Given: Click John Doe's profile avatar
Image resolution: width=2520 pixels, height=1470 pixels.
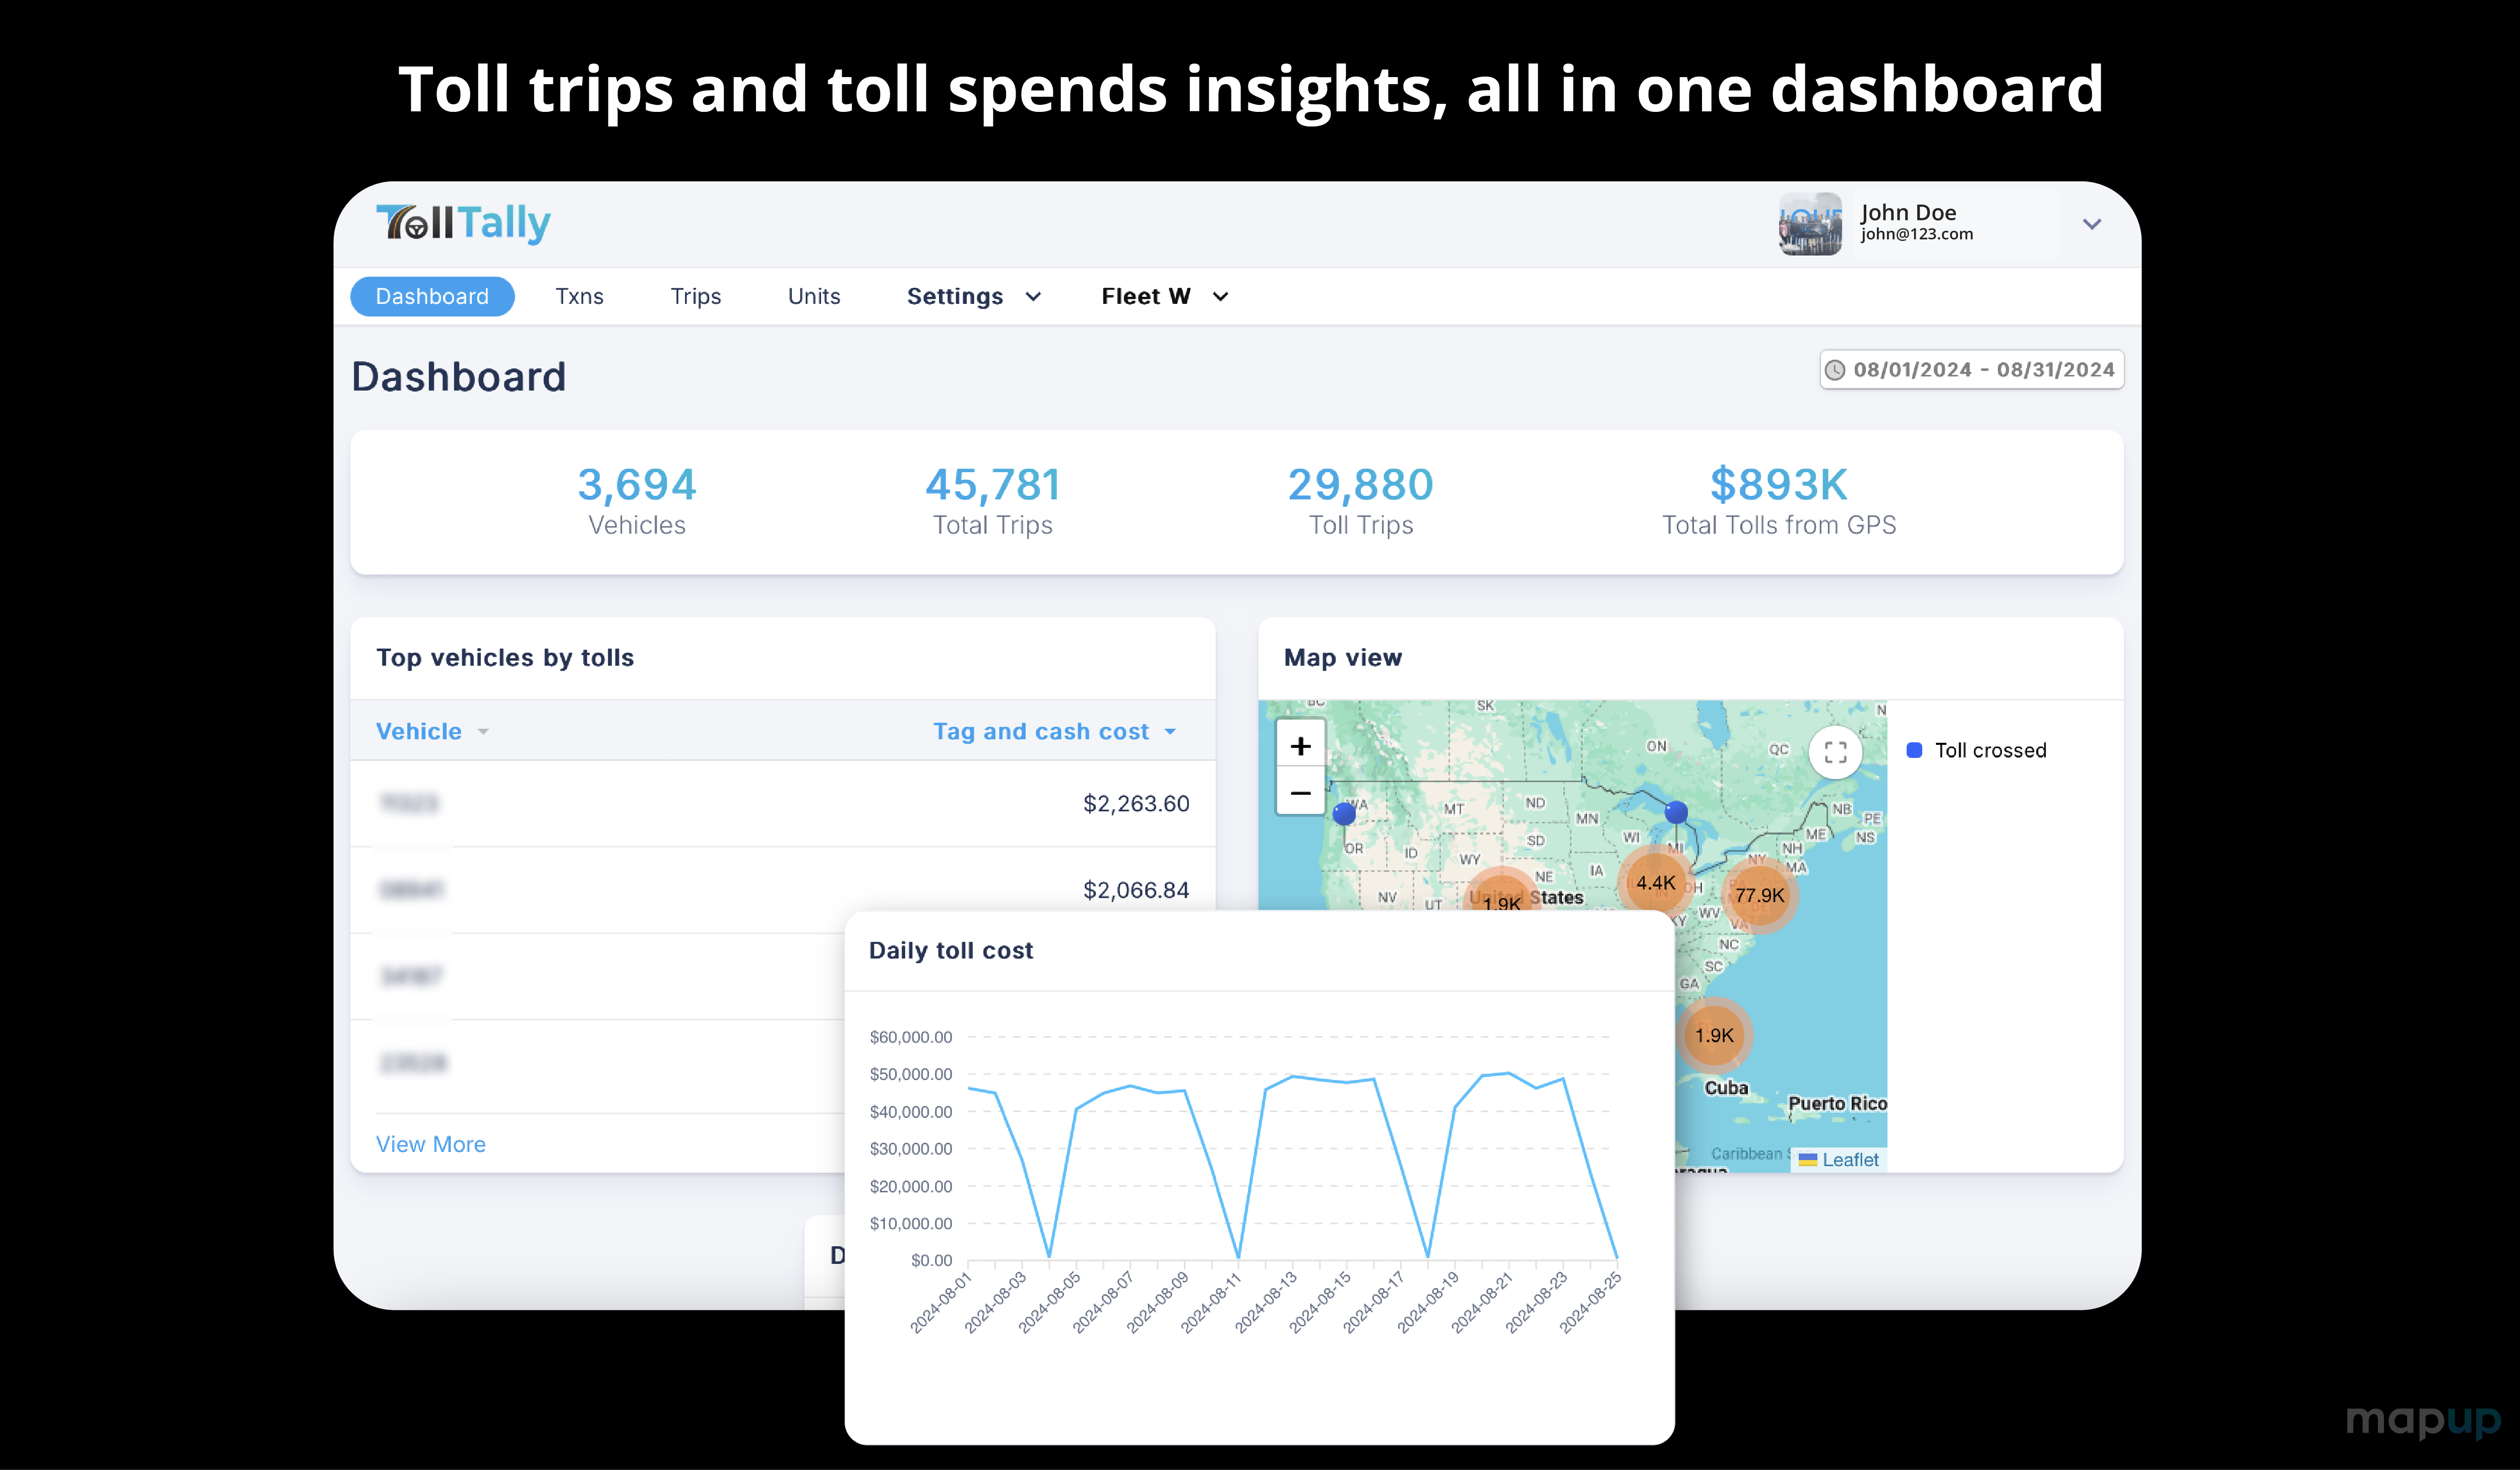Looking at the screenshot, I should (x=1810, y=224).
